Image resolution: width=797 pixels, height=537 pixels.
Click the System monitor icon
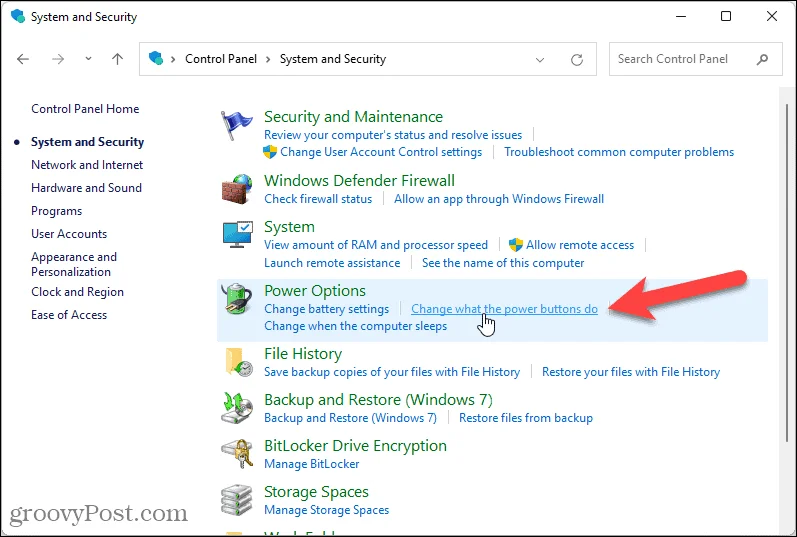coord(237,234)
